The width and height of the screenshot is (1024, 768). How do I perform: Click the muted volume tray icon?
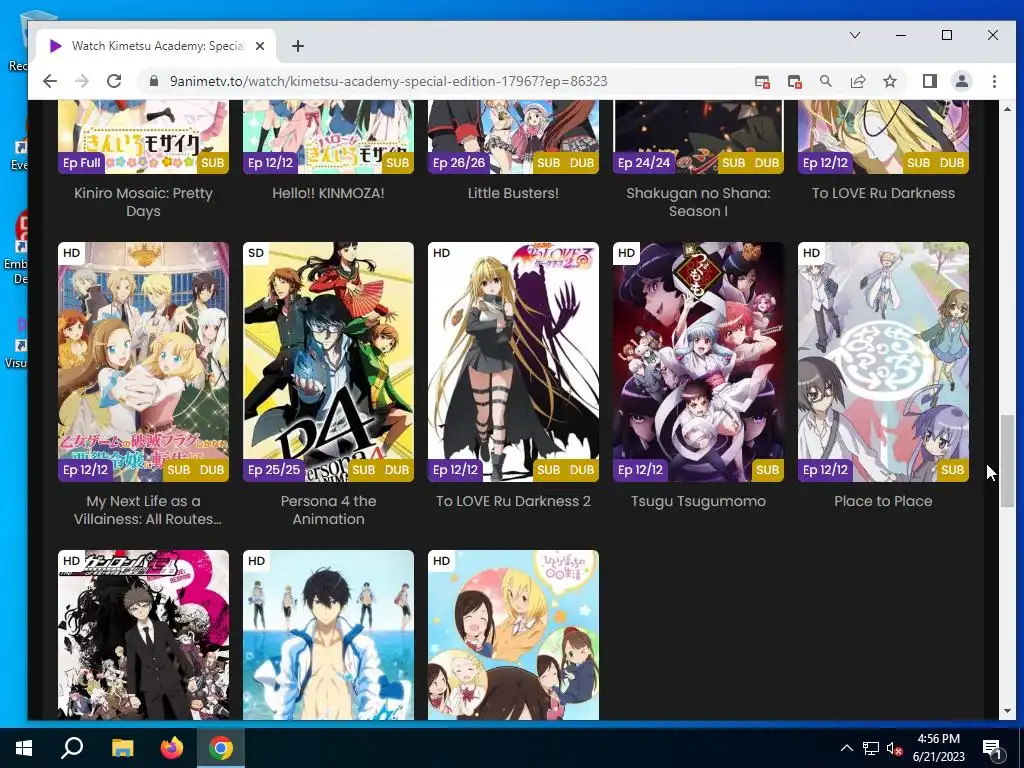(x=894, y=748)
